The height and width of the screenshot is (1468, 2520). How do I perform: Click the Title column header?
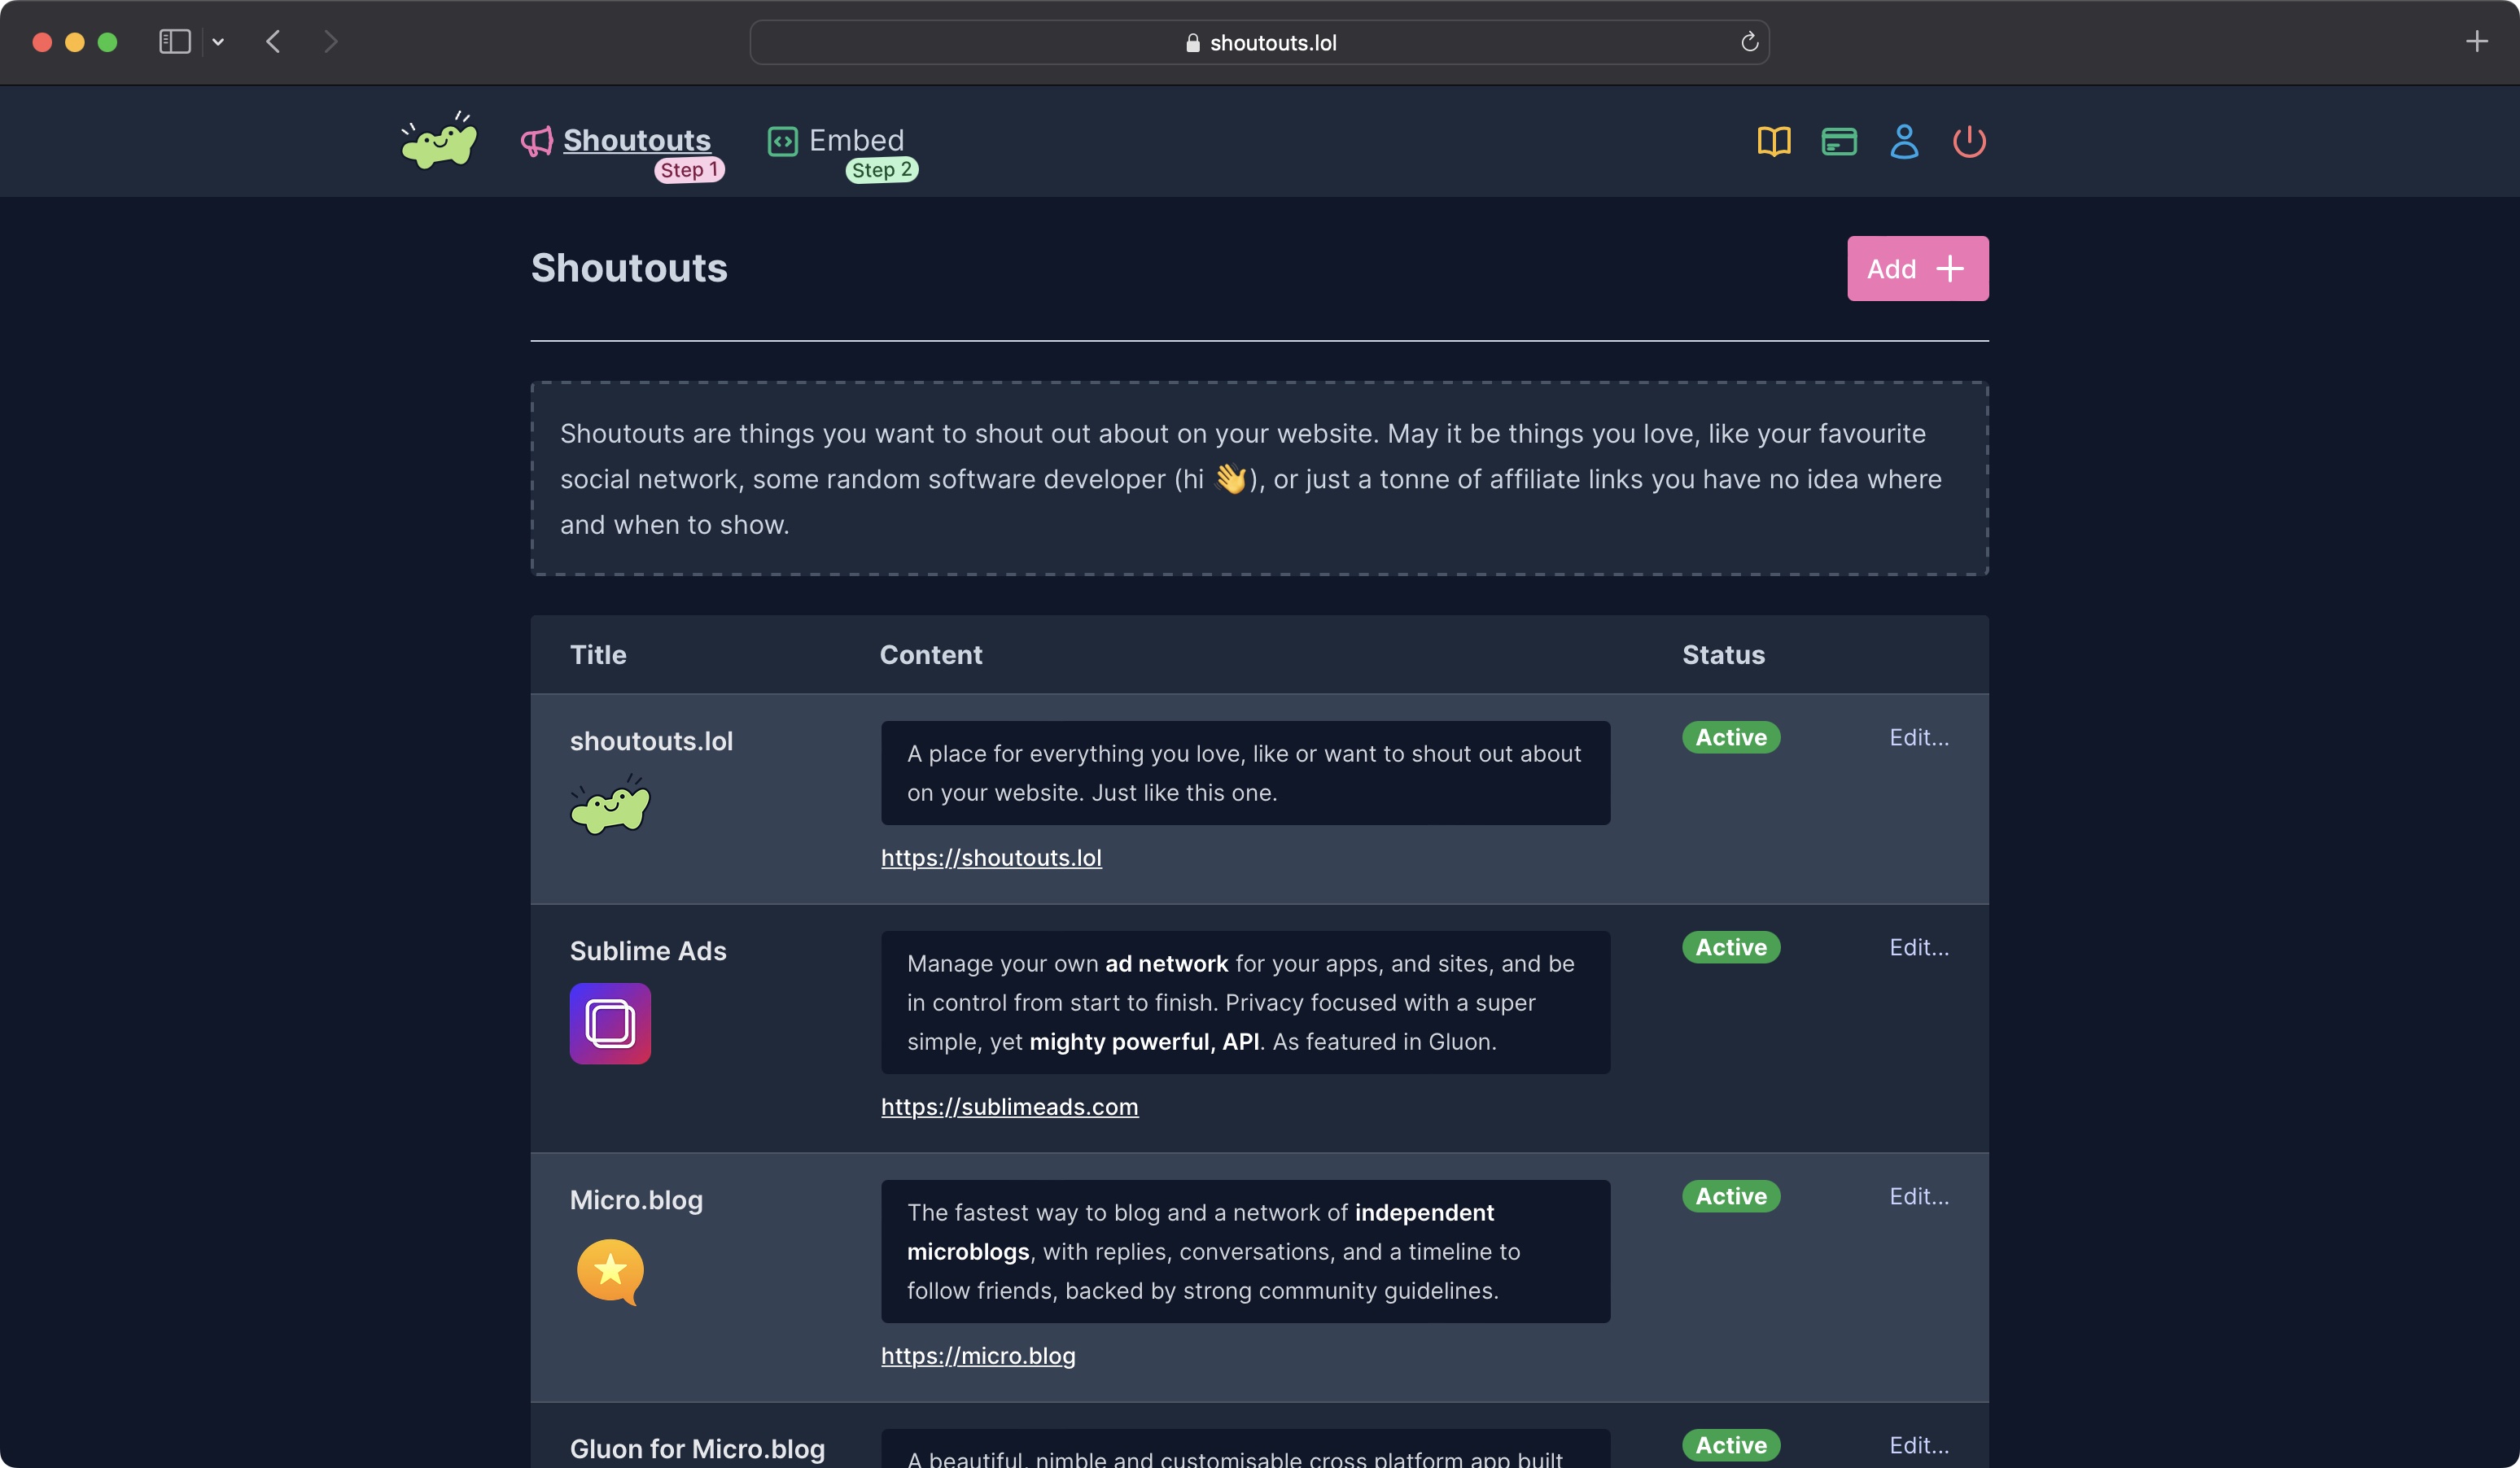(x=598, y=654)
